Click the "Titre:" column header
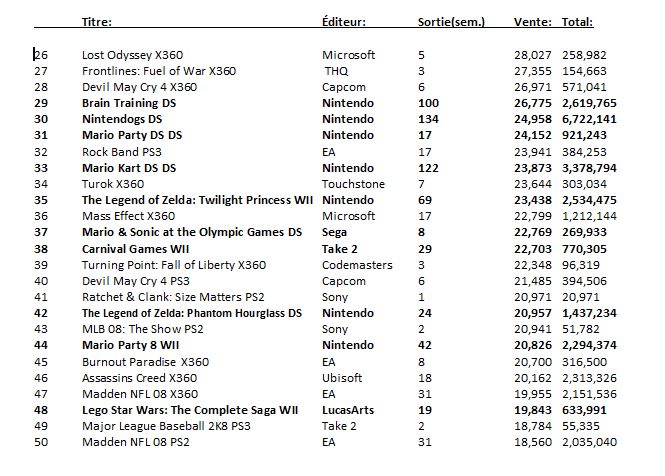 click(97, 20)
